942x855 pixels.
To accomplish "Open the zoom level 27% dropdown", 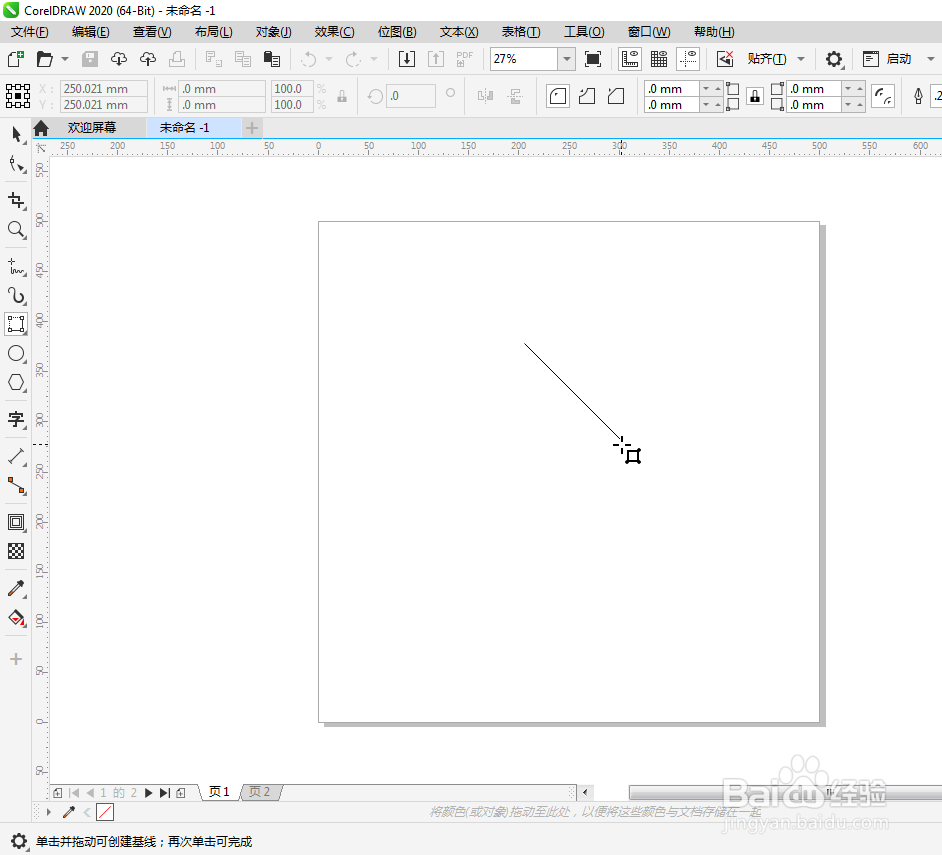I will point(567,59).
